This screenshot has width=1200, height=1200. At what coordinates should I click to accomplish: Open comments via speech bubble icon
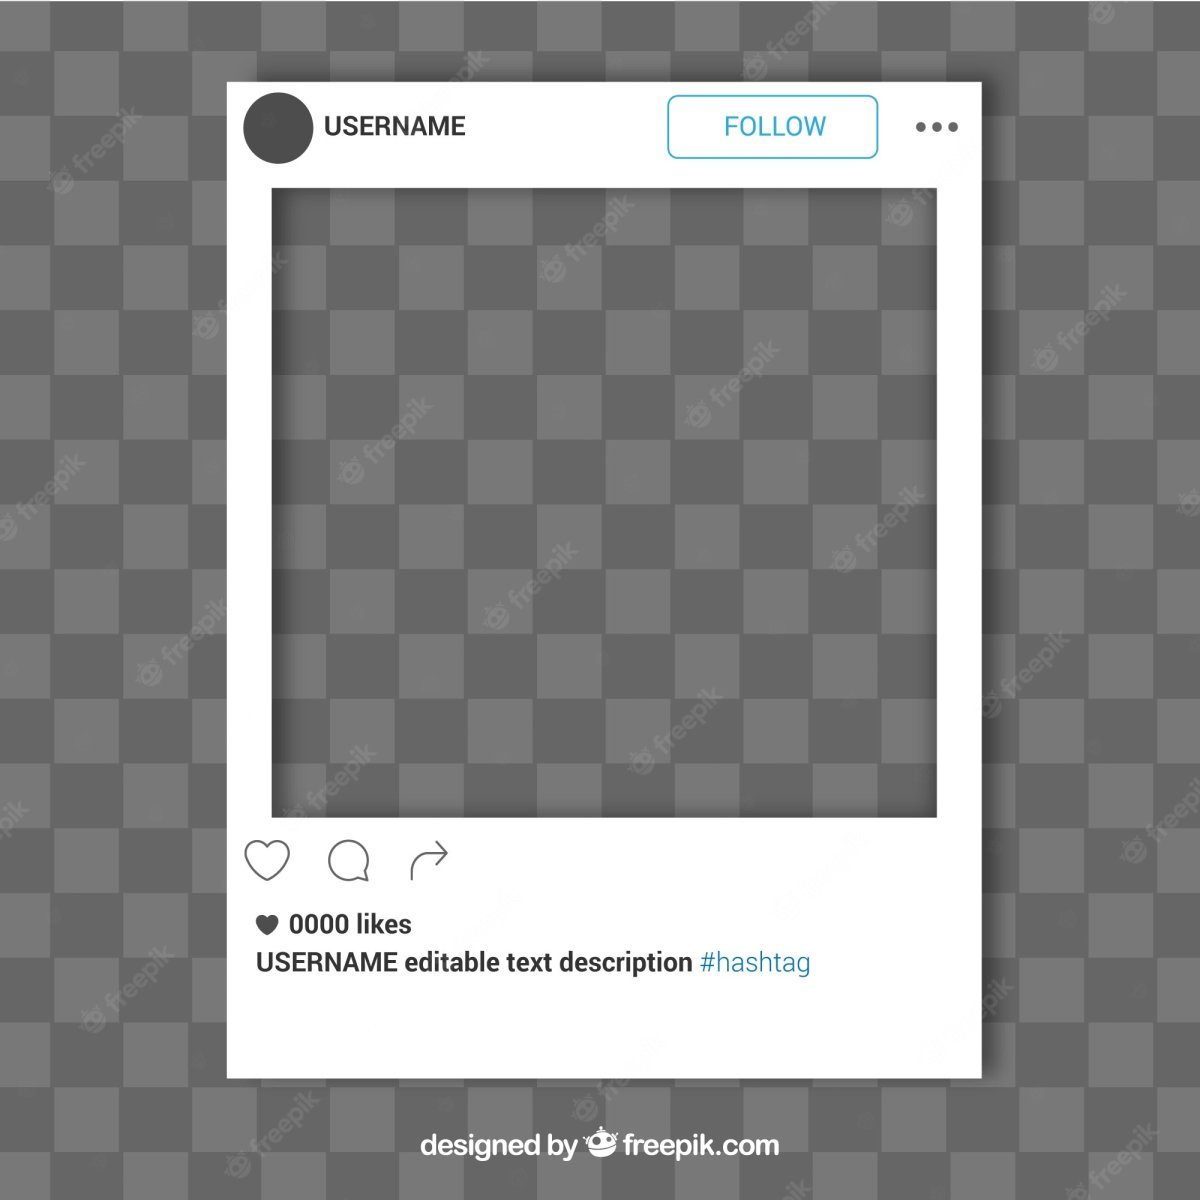pyautogui.click(x=349, y=860)
